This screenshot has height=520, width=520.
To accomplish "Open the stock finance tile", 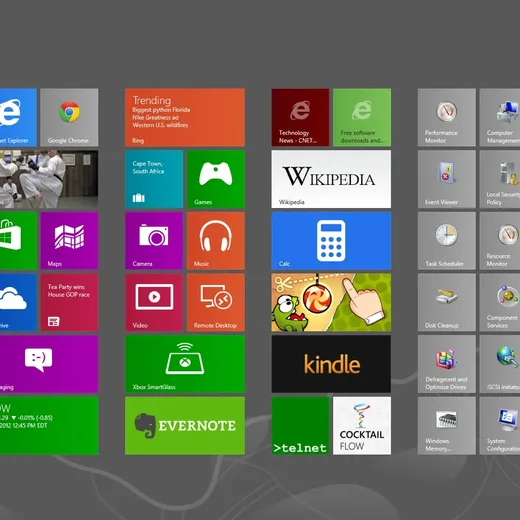I will [49, 426].
